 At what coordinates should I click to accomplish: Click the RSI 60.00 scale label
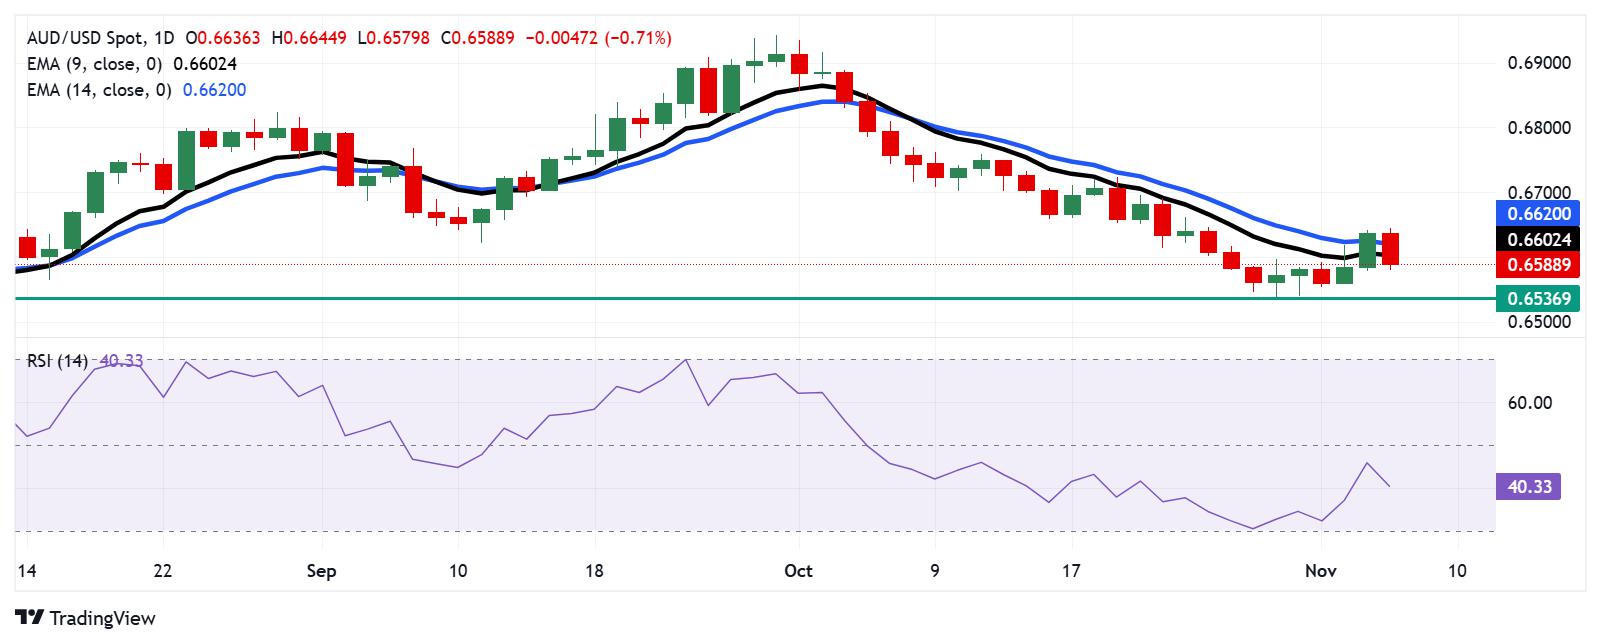1529,403
